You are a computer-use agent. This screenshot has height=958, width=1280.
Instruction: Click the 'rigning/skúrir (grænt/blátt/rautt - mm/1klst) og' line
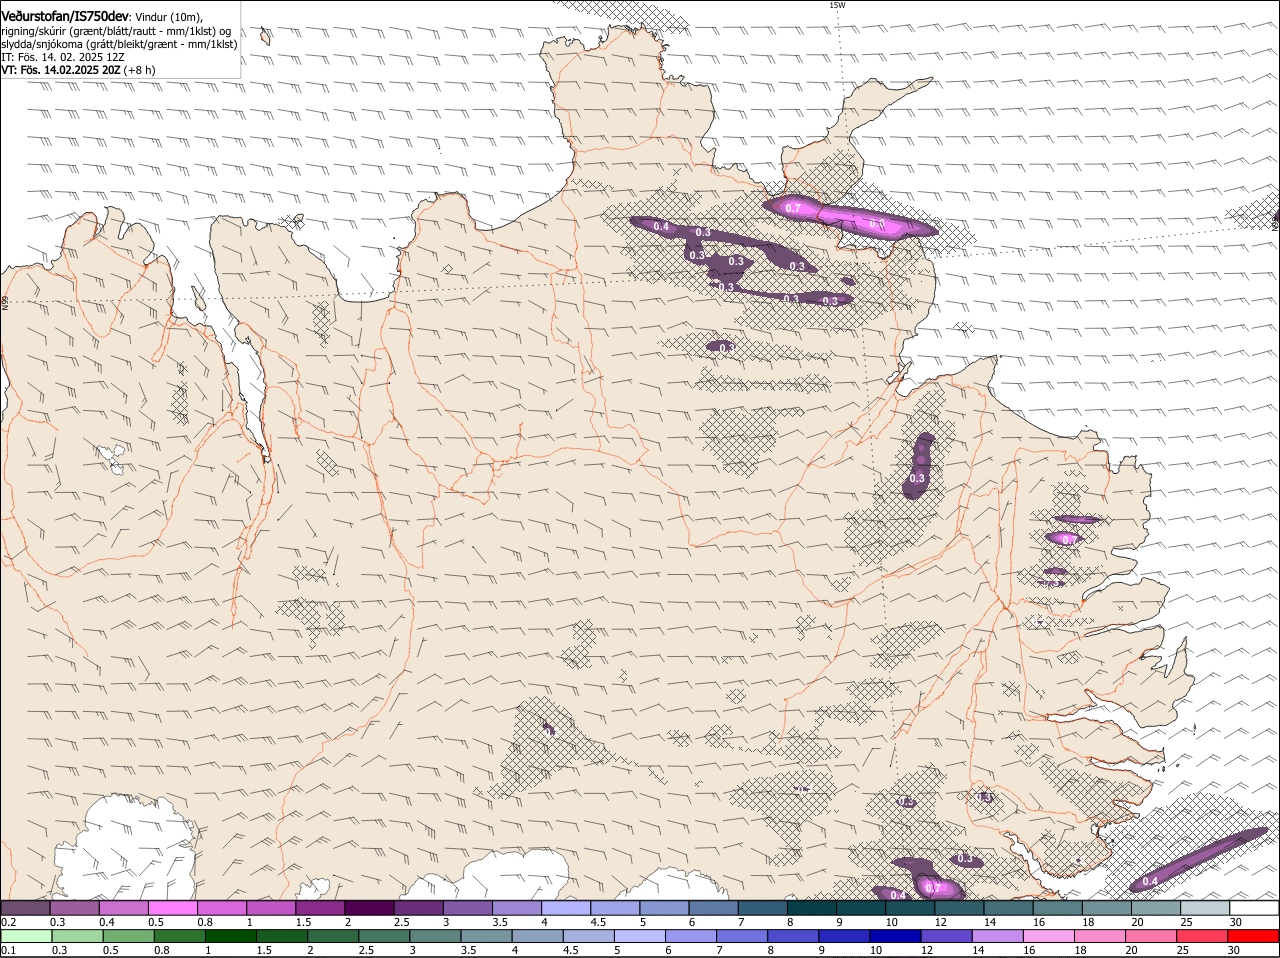pos(116,31)
